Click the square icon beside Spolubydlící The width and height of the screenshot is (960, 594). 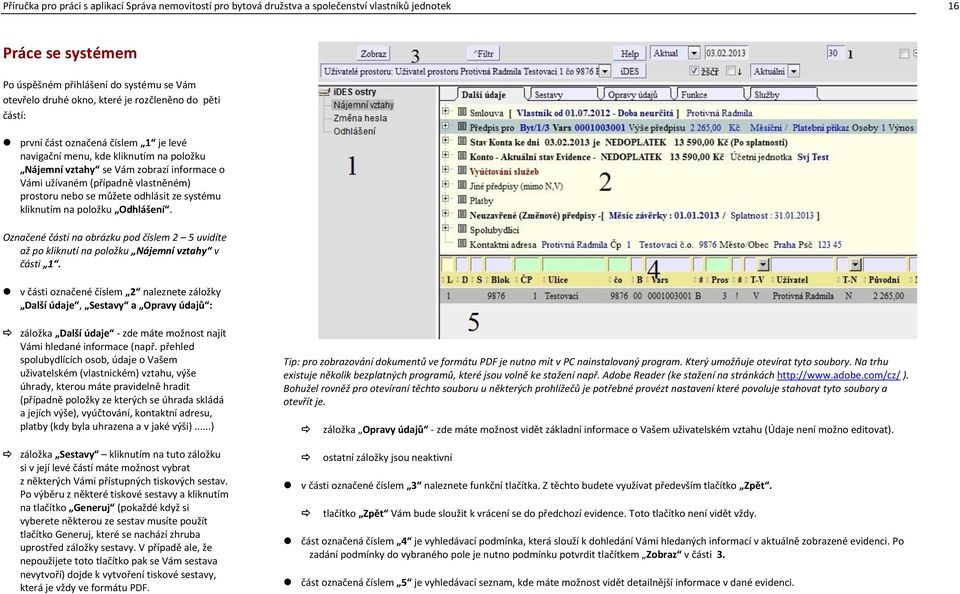coord(462,229)
